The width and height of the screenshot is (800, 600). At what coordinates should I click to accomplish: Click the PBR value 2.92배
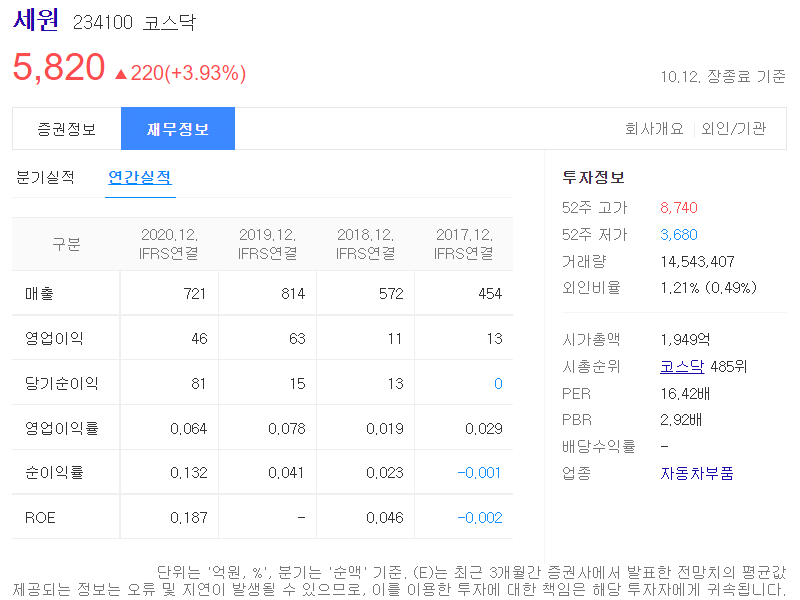tap(681, 420)
